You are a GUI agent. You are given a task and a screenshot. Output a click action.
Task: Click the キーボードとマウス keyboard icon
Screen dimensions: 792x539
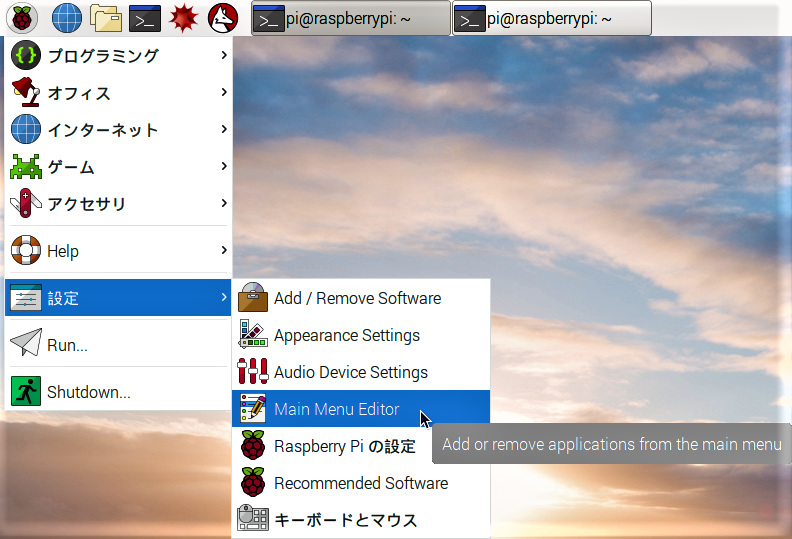tap(253, 518)
